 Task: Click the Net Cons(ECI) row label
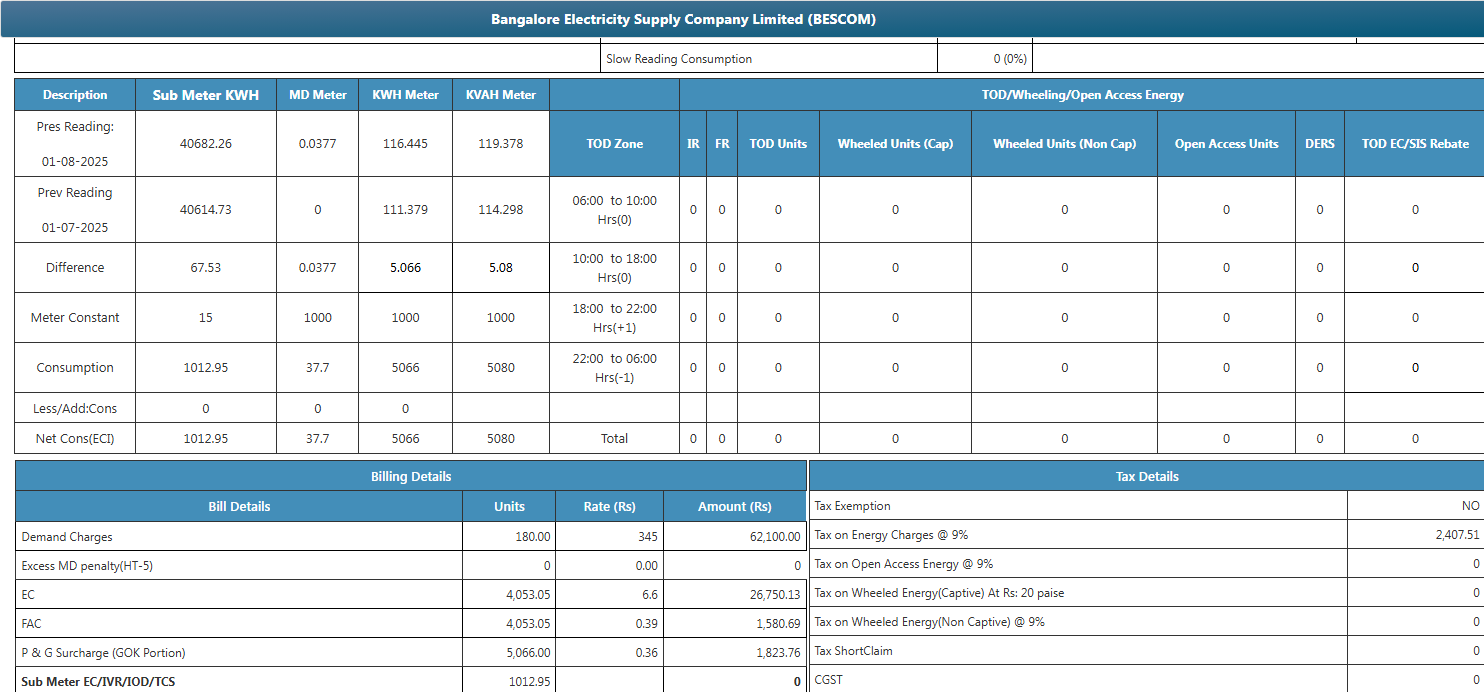[x=75, y=438]
